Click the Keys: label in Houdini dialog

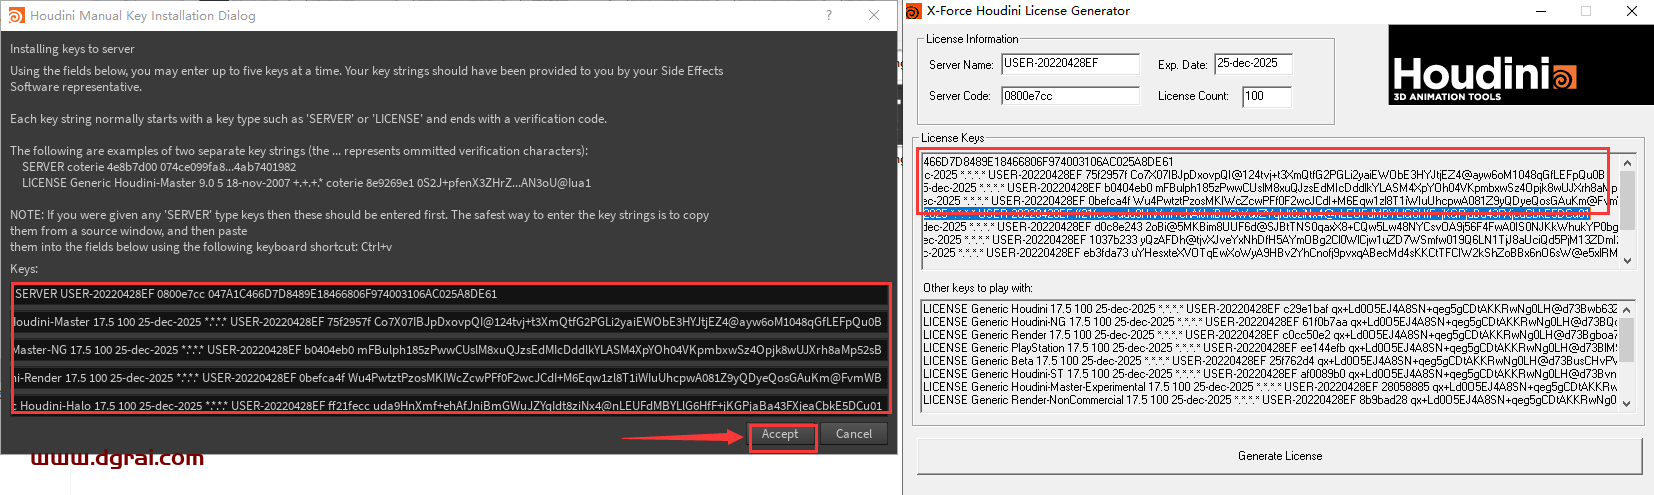(x=24, y=269)
